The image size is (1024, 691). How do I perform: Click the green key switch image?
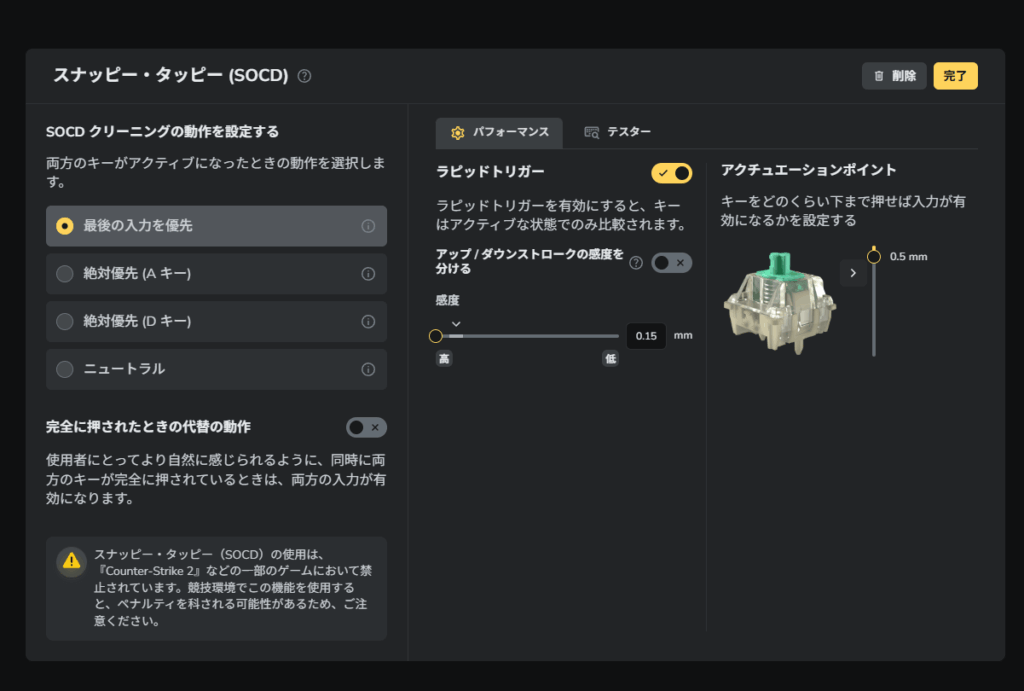coord(780,299)
